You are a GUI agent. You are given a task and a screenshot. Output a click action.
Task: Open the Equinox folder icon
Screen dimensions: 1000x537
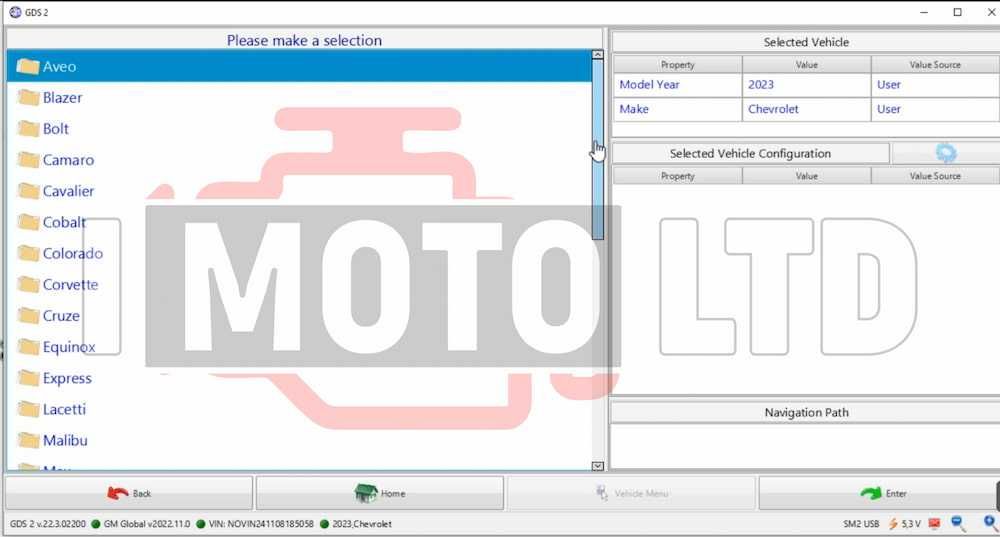[x=28, y=347]
